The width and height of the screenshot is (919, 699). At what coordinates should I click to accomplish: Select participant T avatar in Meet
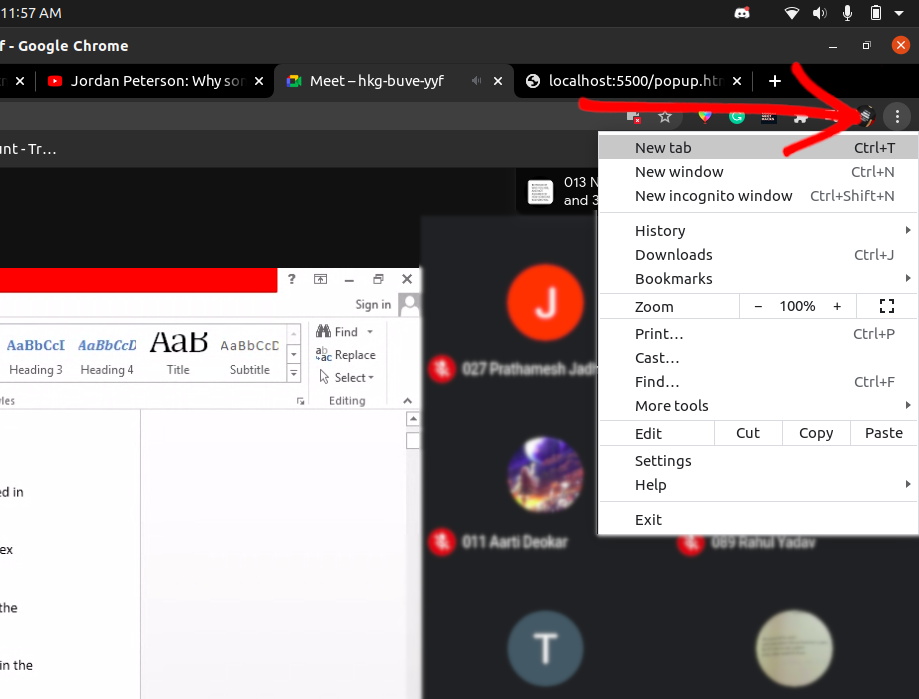point(545,648)
